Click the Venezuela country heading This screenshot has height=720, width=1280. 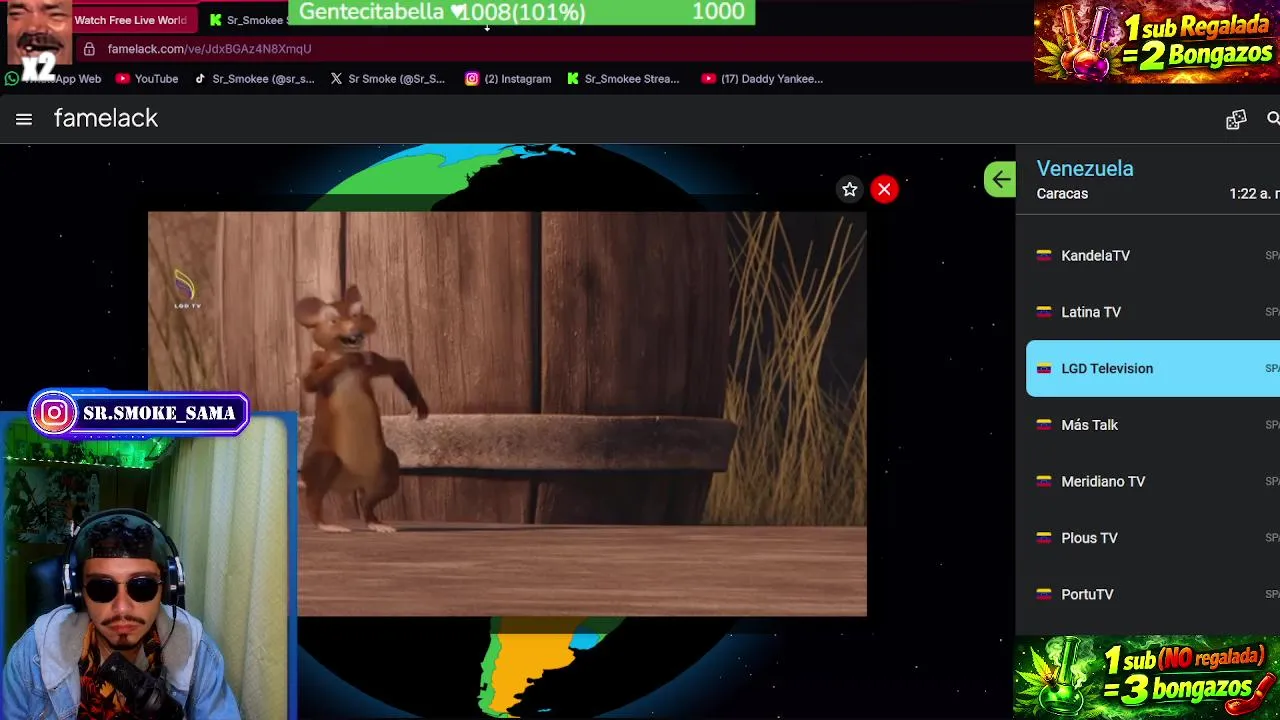1085,169
